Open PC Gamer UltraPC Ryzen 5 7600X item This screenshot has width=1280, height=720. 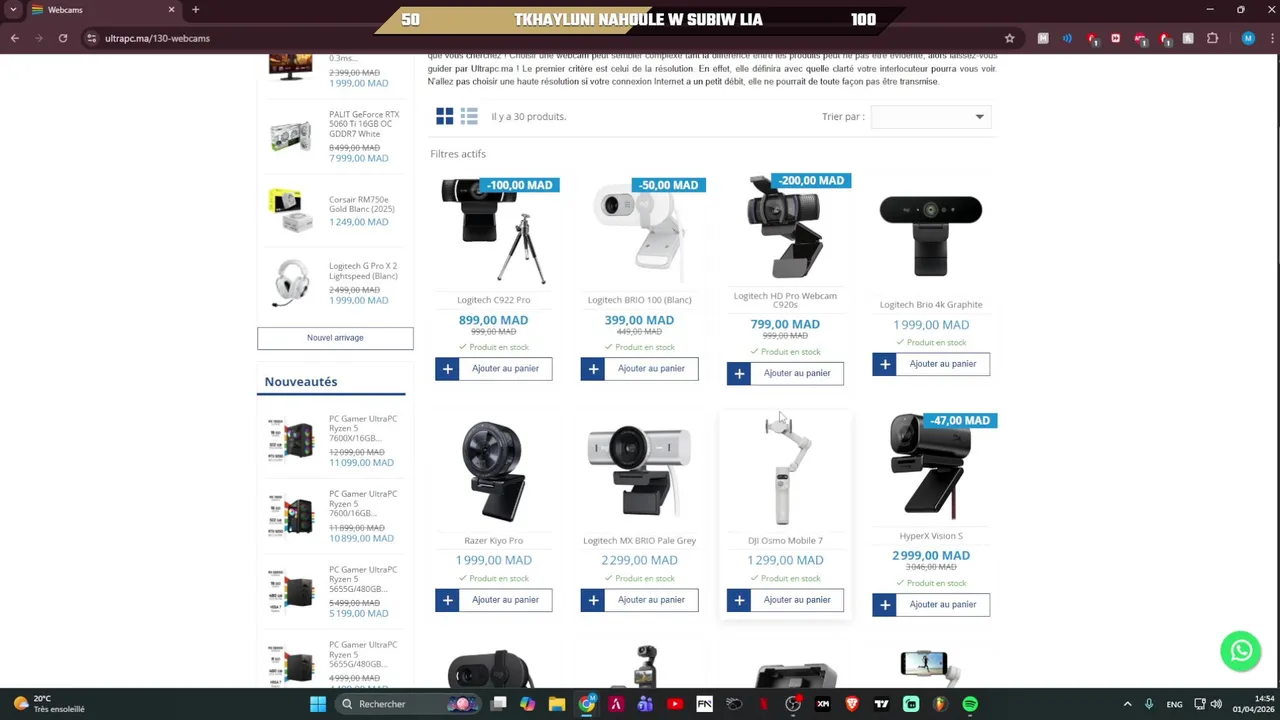363,429
